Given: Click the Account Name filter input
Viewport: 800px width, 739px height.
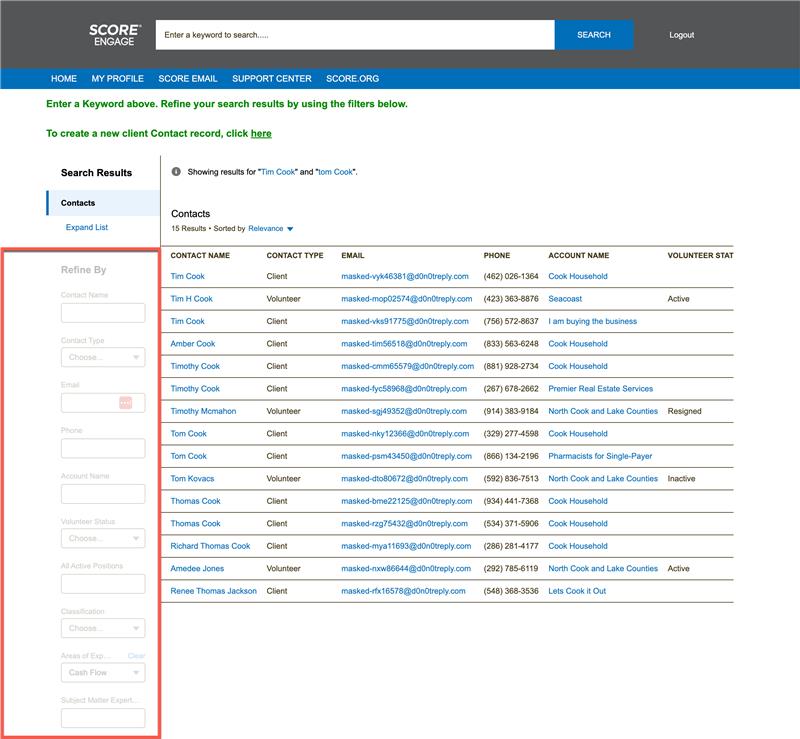Looking at the screenshot, I should [103, 494].
